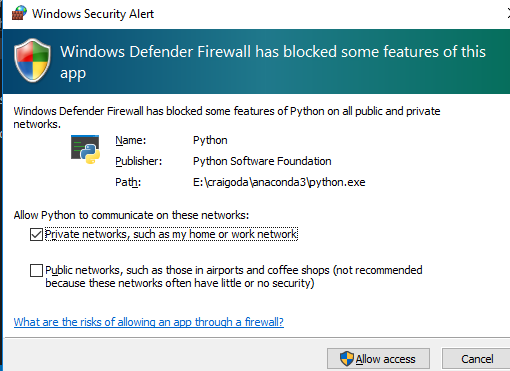Click the Cancel button
The image size is (510, 371).
477,359
